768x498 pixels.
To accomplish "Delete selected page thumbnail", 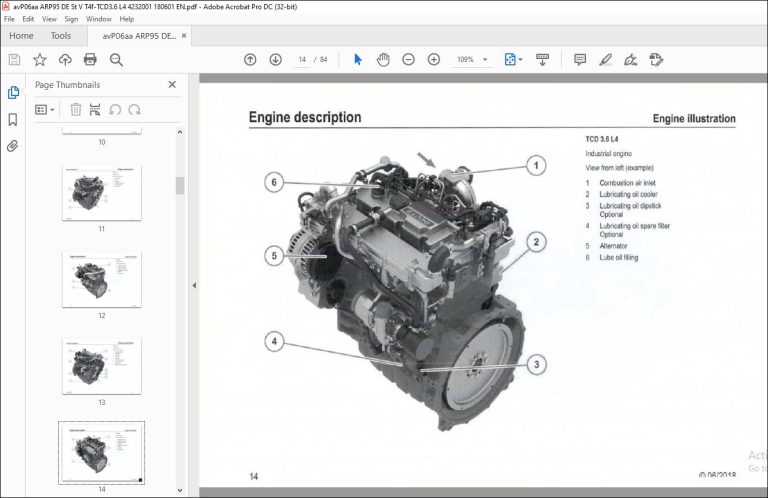I will 75,110.
